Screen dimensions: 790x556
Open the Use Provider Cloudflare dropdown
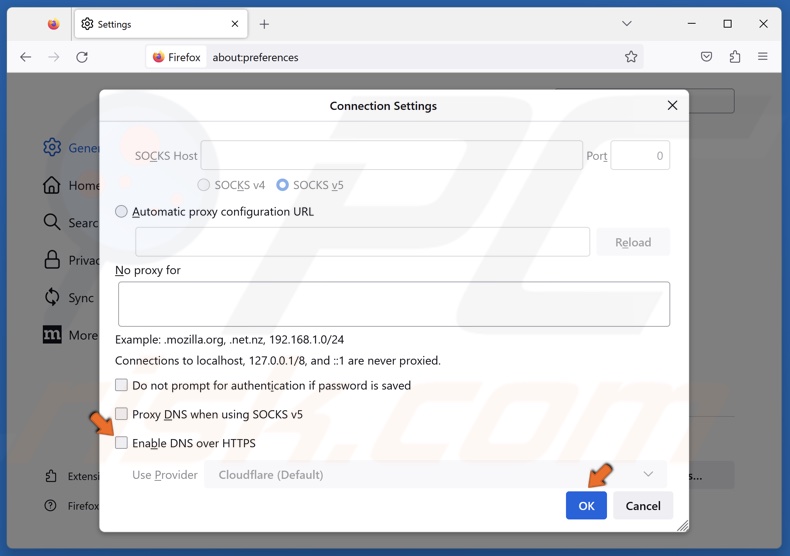click(x=435, y=474)
